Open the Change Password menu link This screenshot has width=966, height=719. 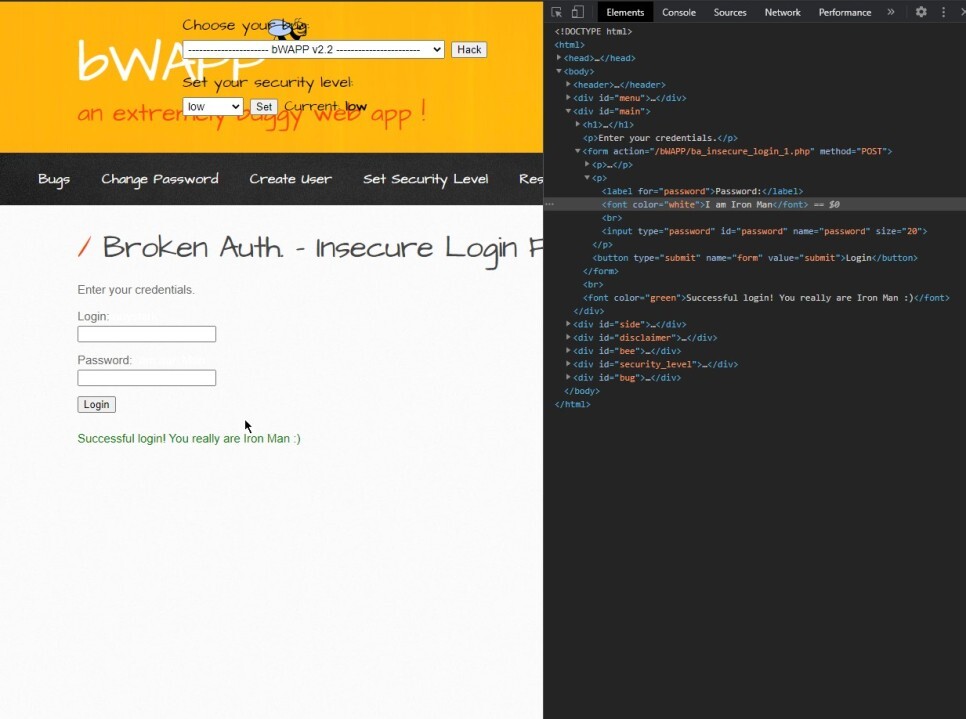click(x=160, y=179)
